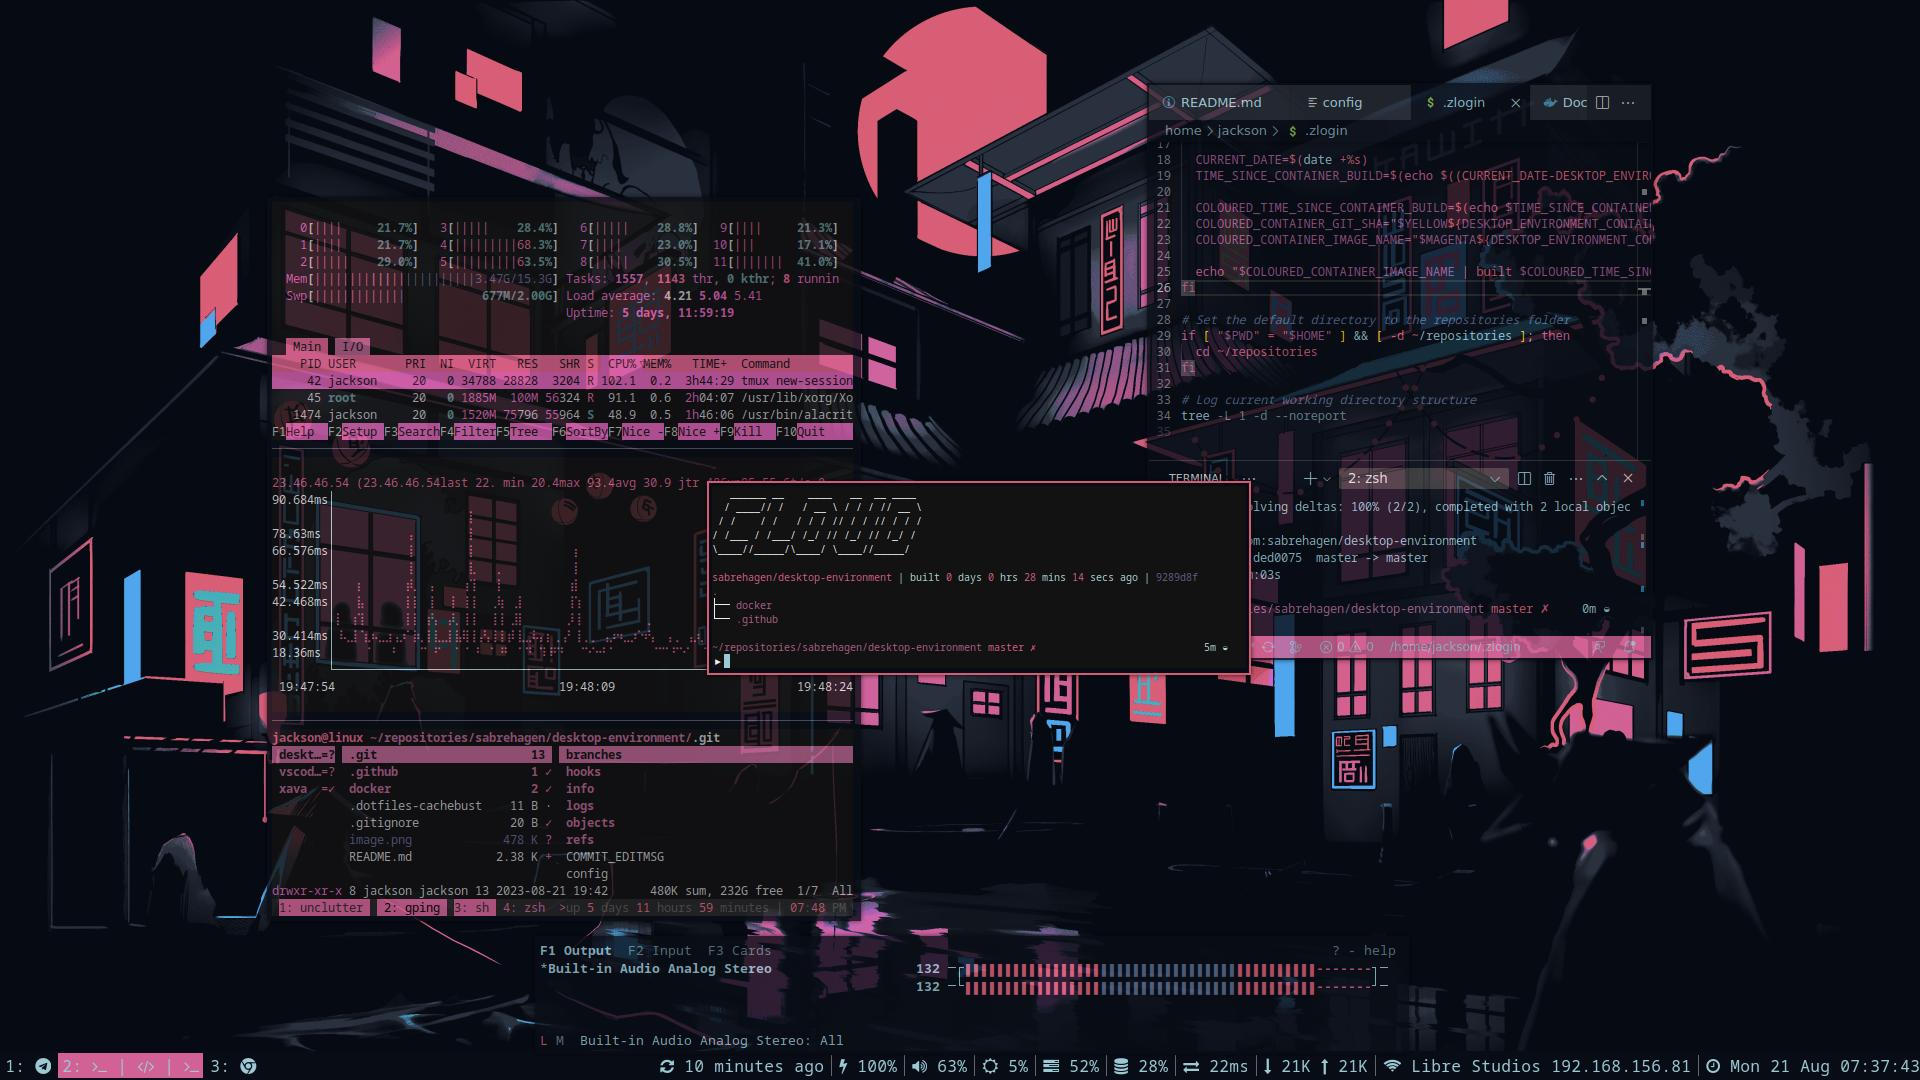
Task: Open the editor tab more actions ellipsis
Action: coord(1628,103)
